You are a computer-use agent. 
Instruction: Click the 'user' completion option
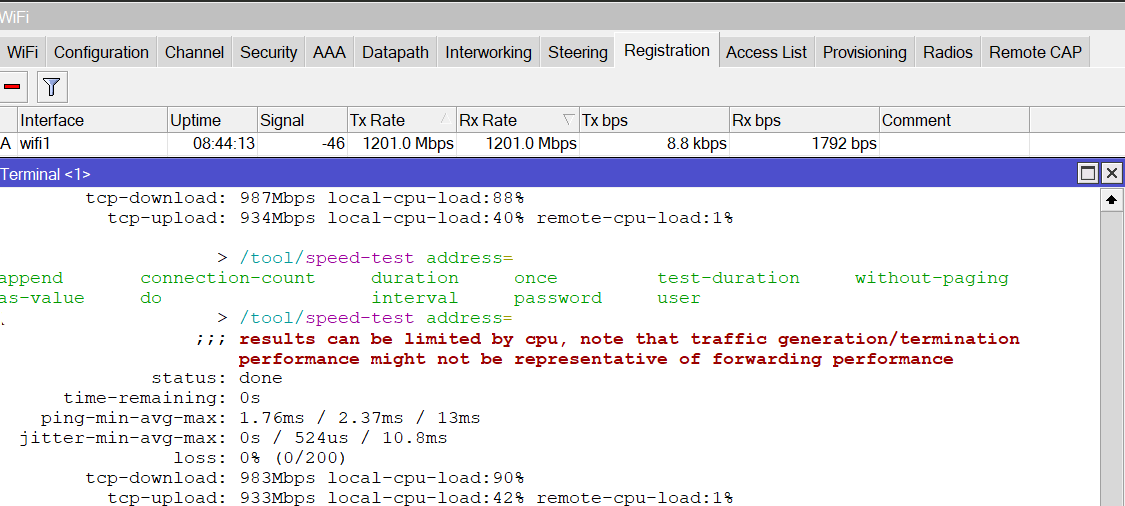tap(679, 298)
